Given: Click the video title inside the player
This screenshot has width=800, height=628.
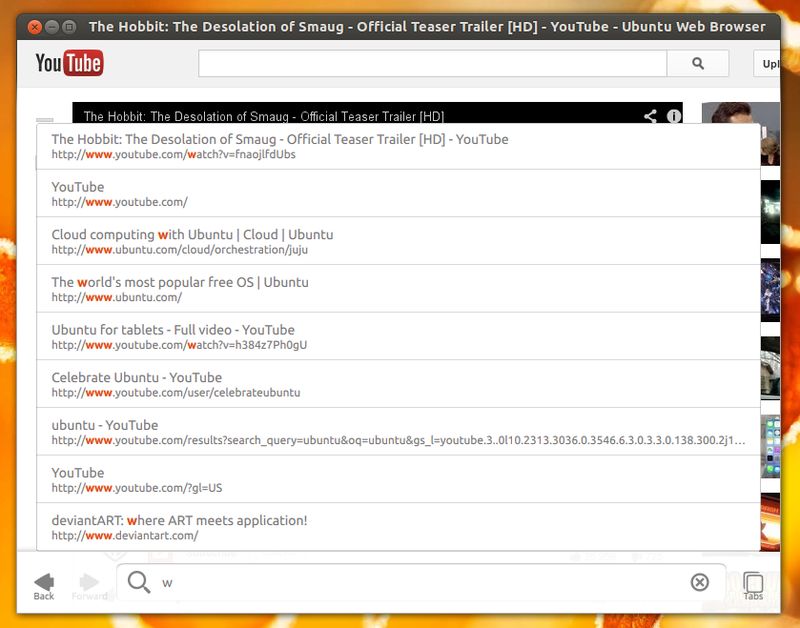Looking at the screenshot, I should click(264, 116).
